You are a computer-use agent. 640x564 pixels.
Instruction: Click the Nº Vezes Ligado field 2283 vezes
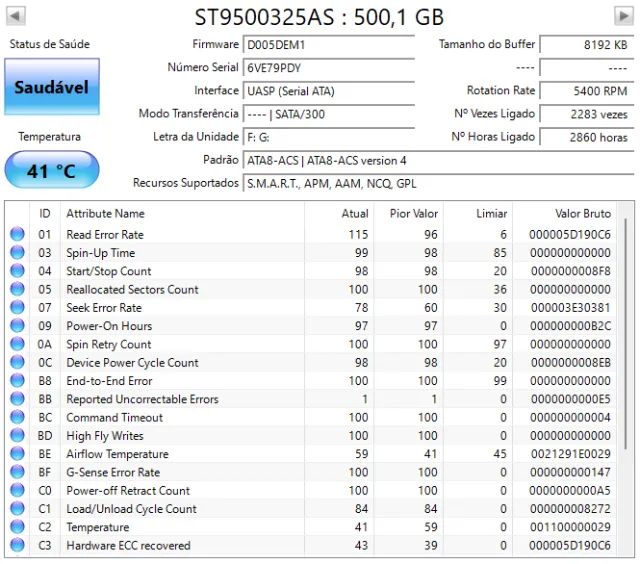click(587, 114)
